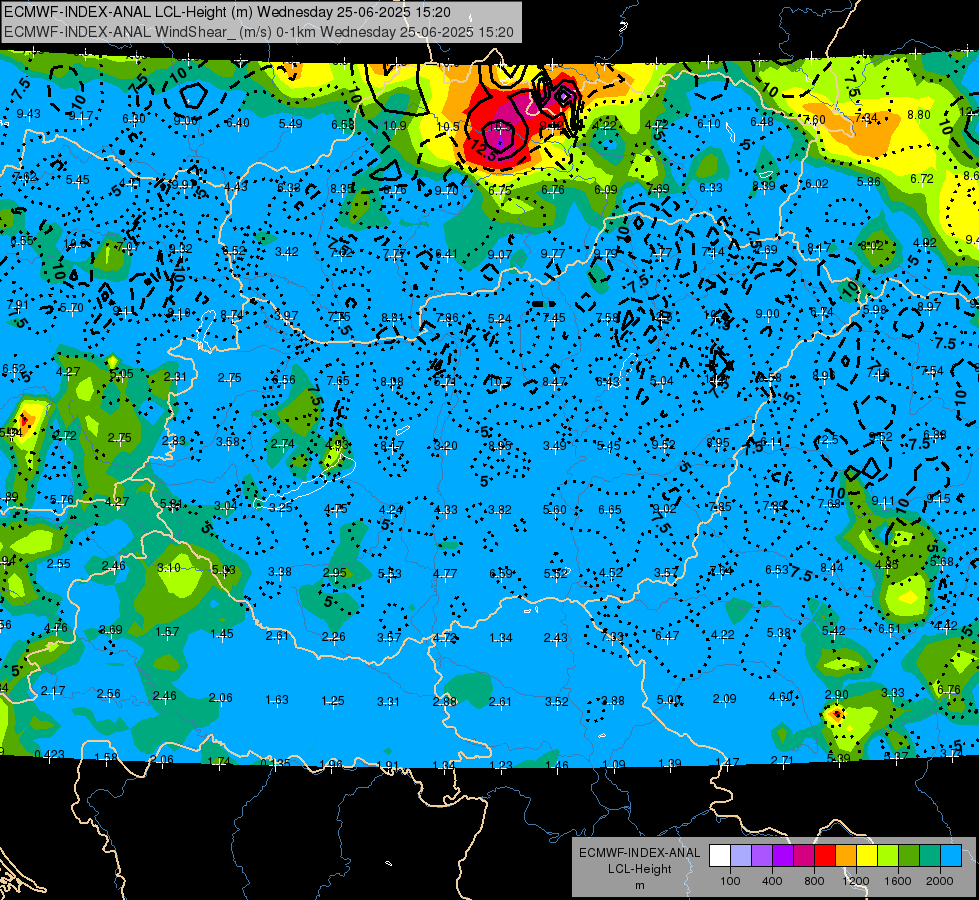The height and width of the screenshot is (900, 979).
Task: Click the wind shear value '2.26'
Action: [x=333, y=637]
